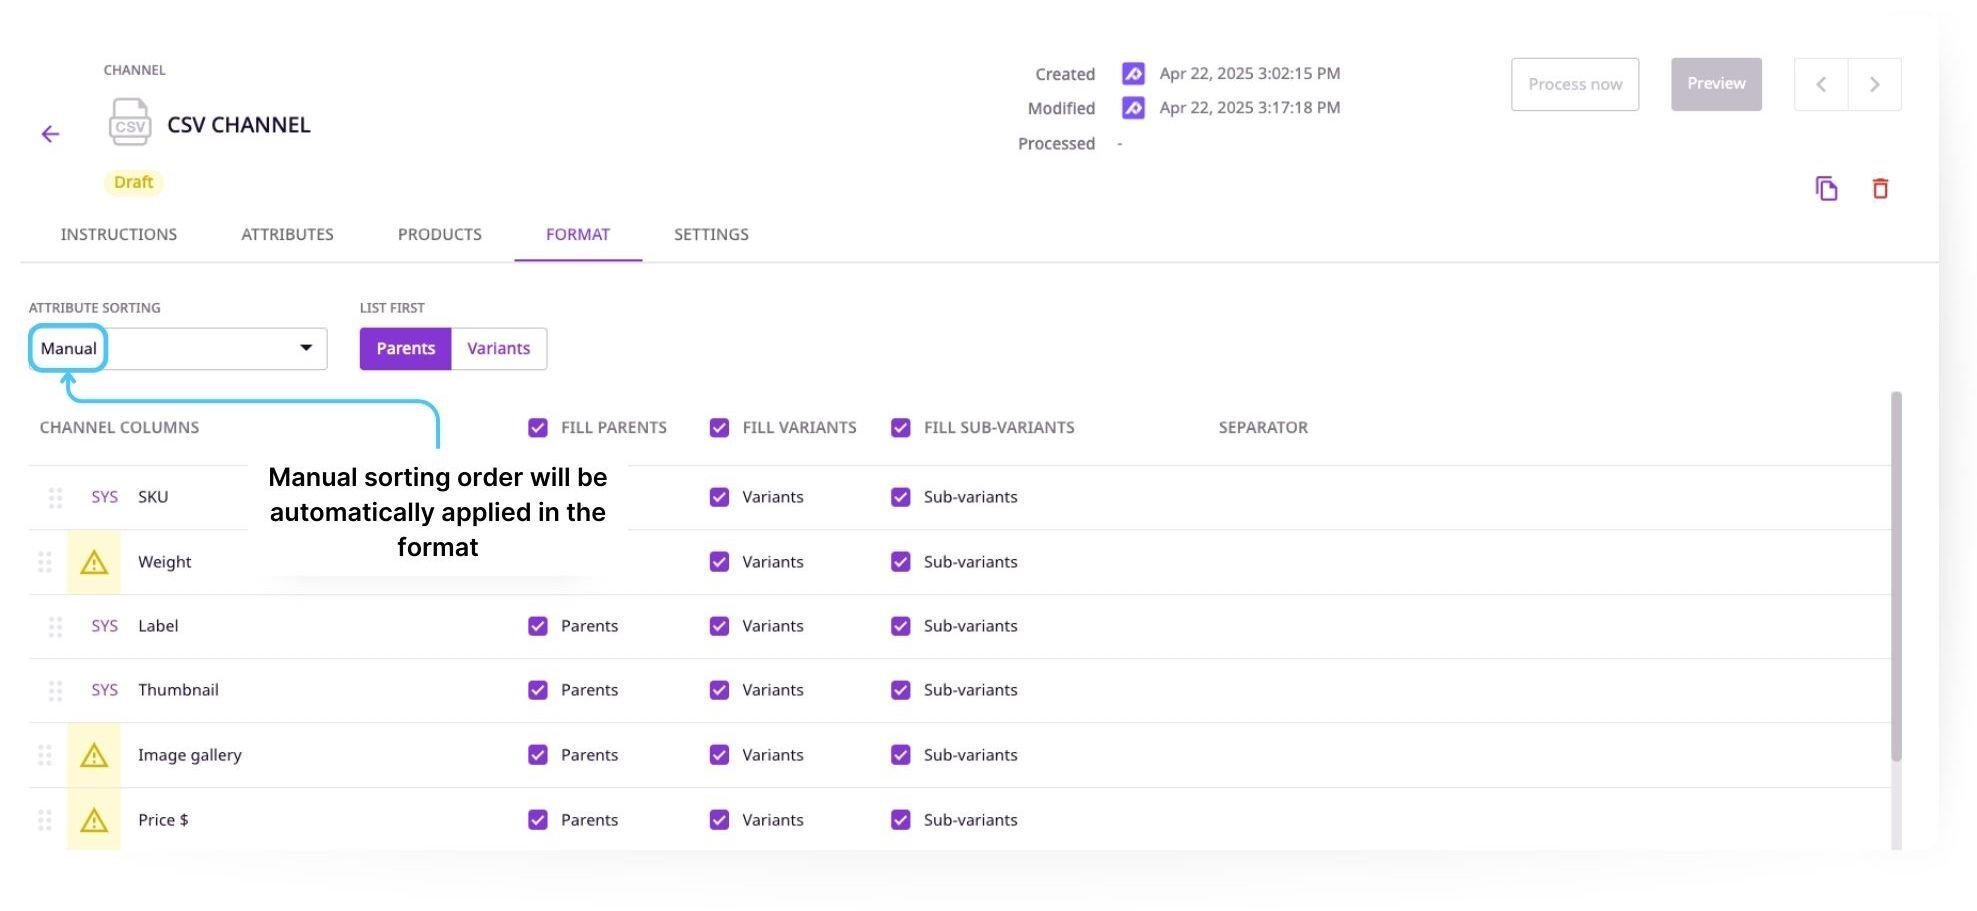Open the Attribute Sorting dropdown arrow

(x=306, y=348)
